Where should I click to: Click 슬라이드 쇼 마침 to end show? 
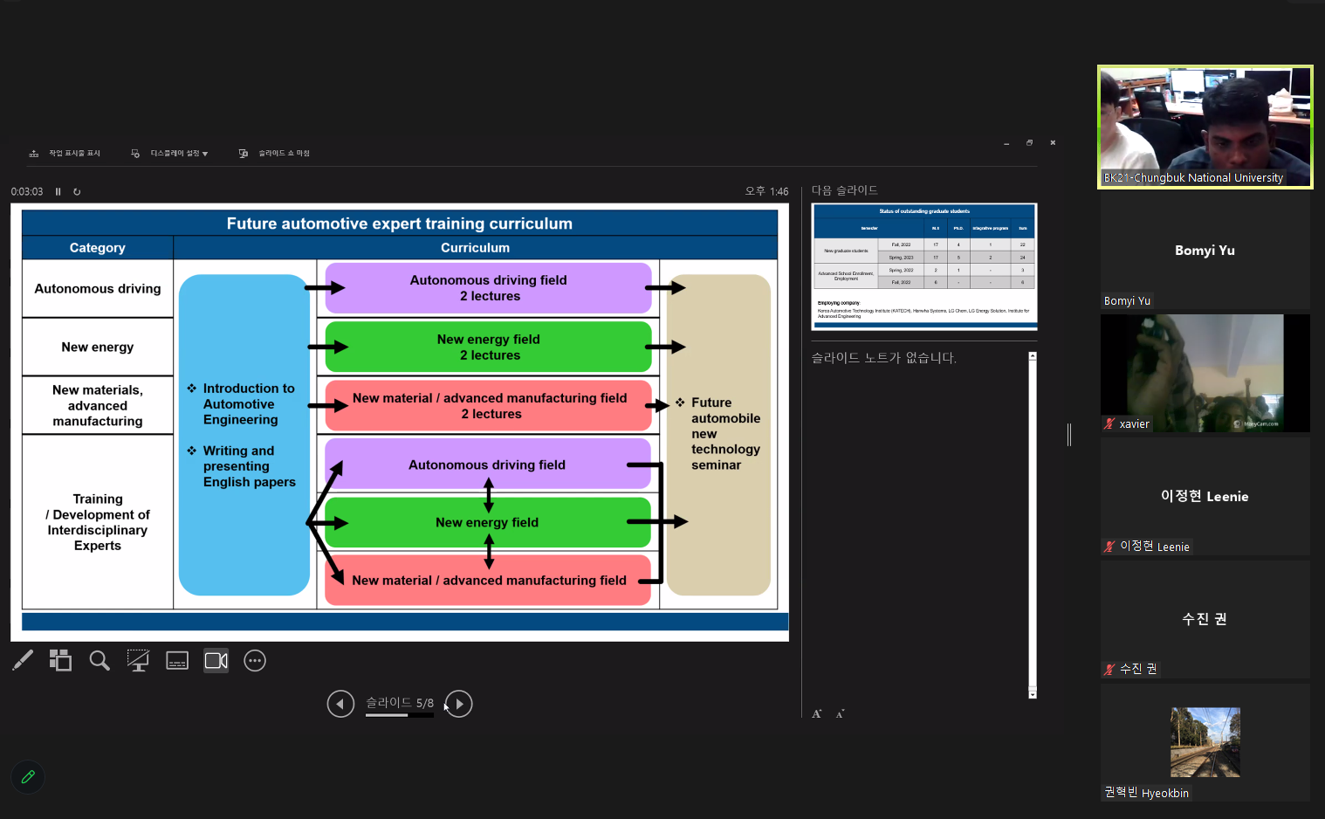[x=274, y=153]
